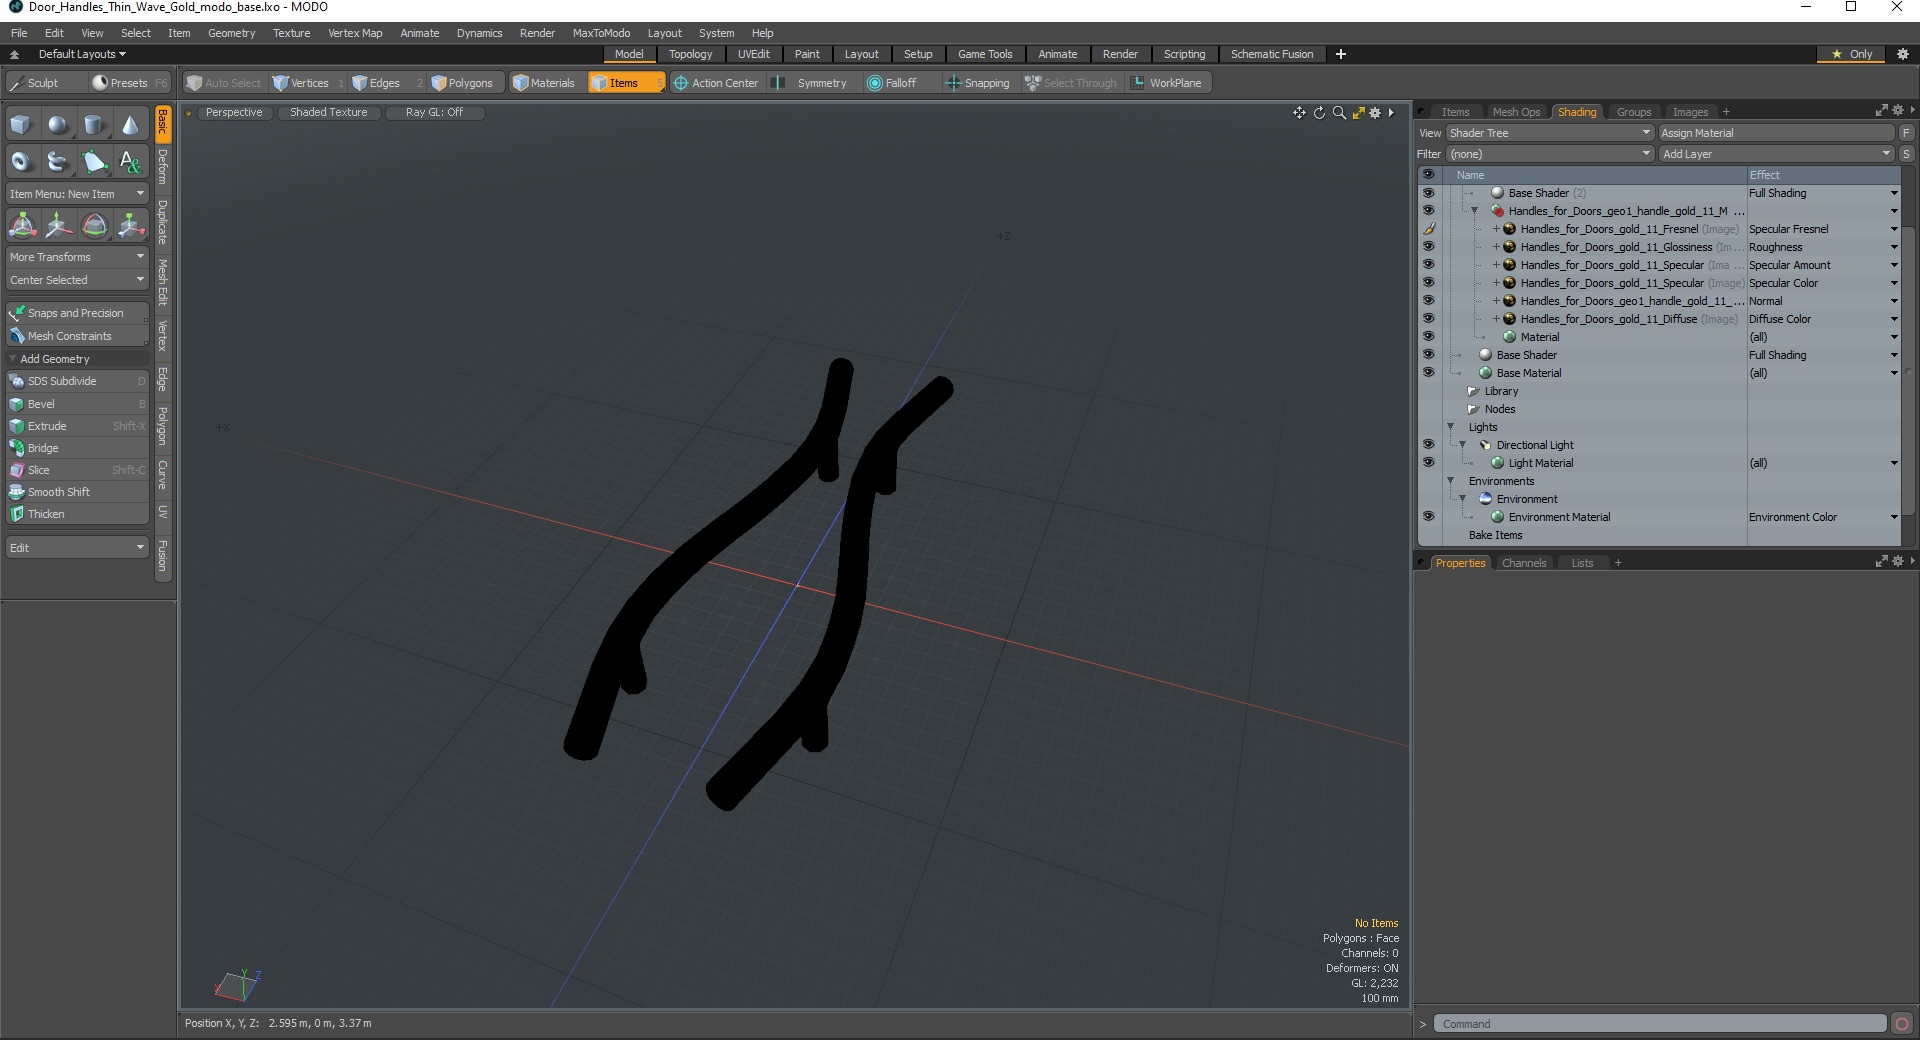Select the Perspective view type label
The height and width of the screenshot is (1040, 1920).
tap(234, 112)
